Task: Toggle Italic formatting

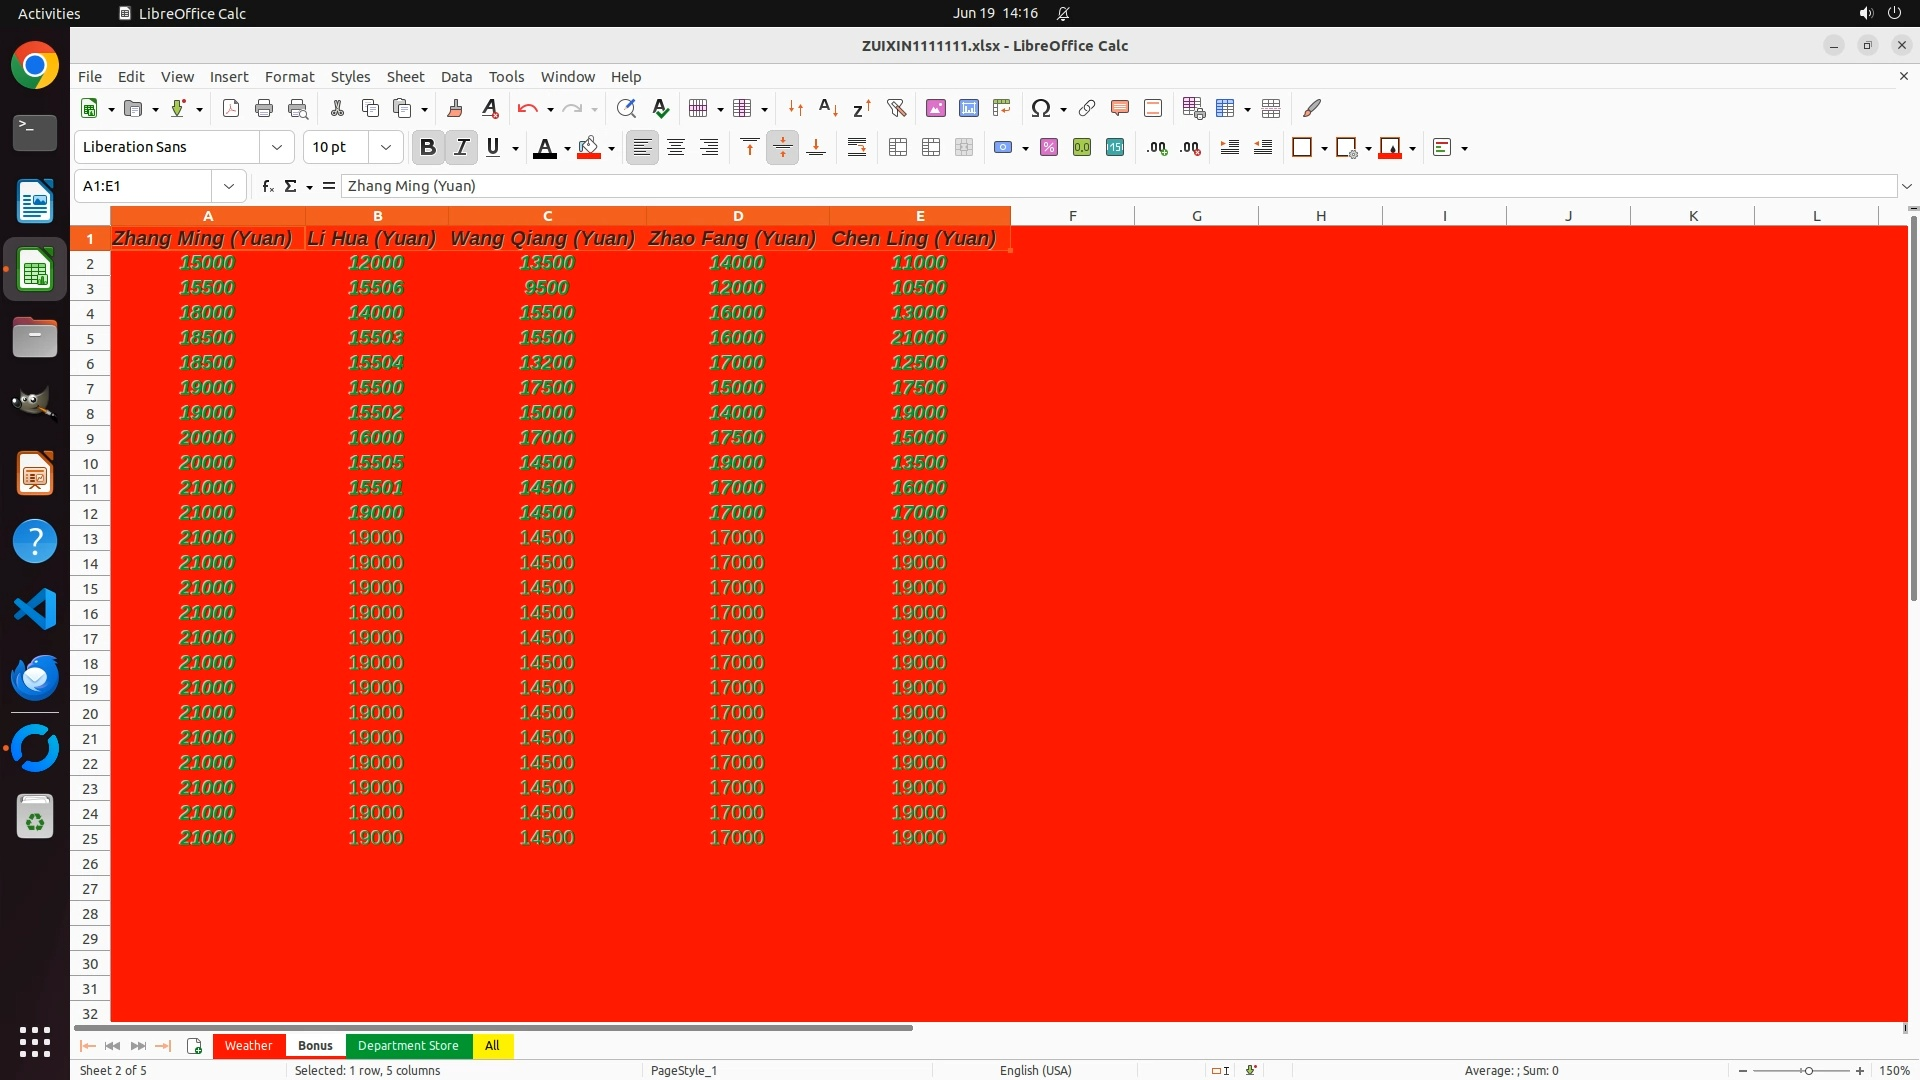Action: click(461, 148)
